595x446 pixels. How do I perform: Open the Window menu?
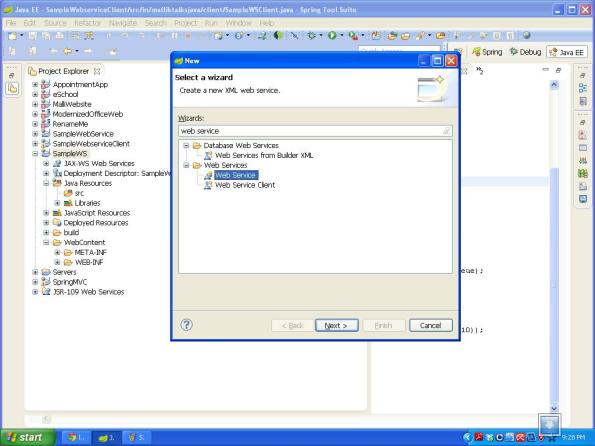(238, 23)
